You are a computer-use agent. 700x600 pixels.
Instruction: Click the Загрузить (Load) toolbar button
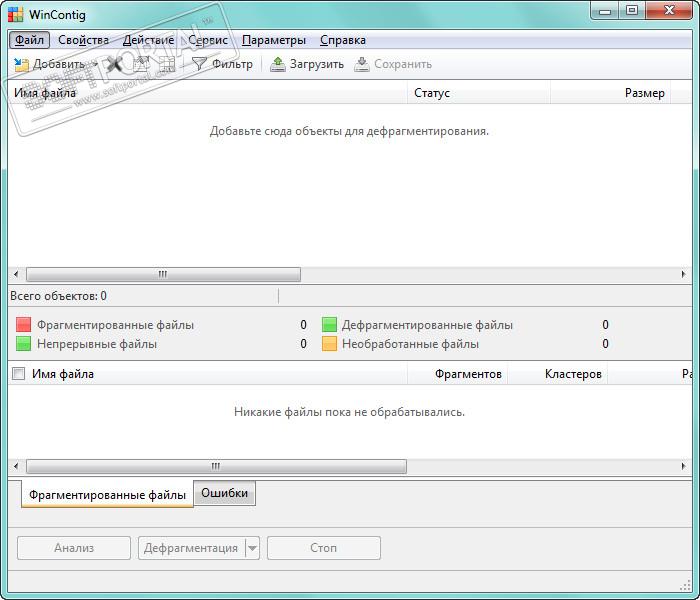[x=307, y=64]
